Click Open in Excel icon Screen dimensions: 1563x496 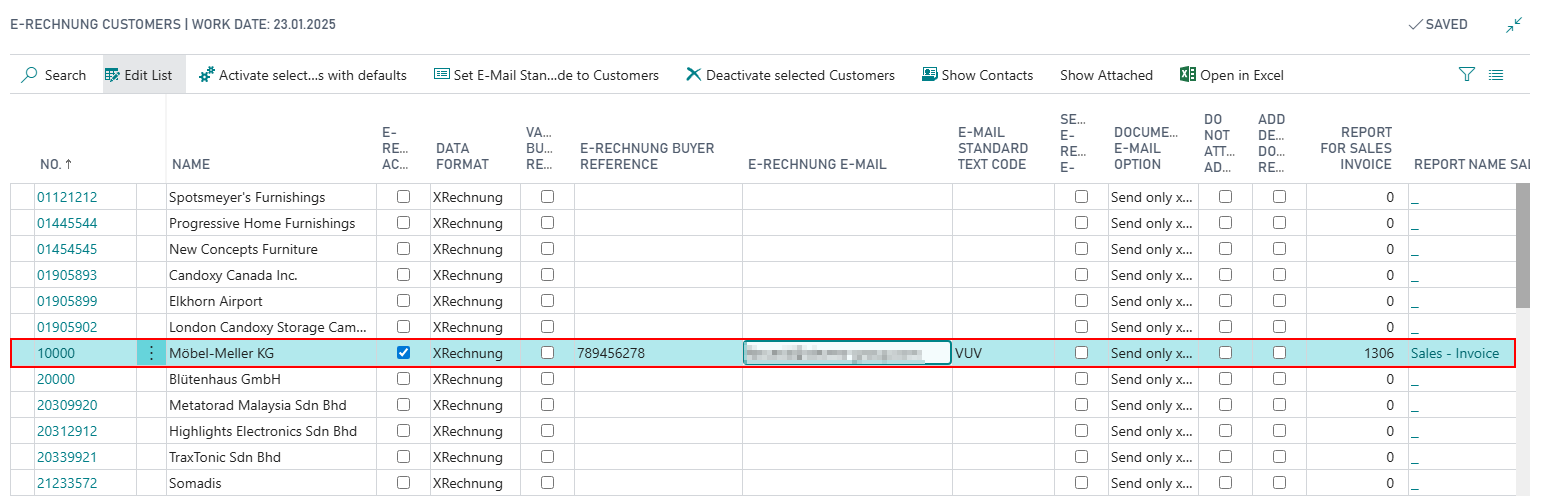click(x=1188, y=75)
